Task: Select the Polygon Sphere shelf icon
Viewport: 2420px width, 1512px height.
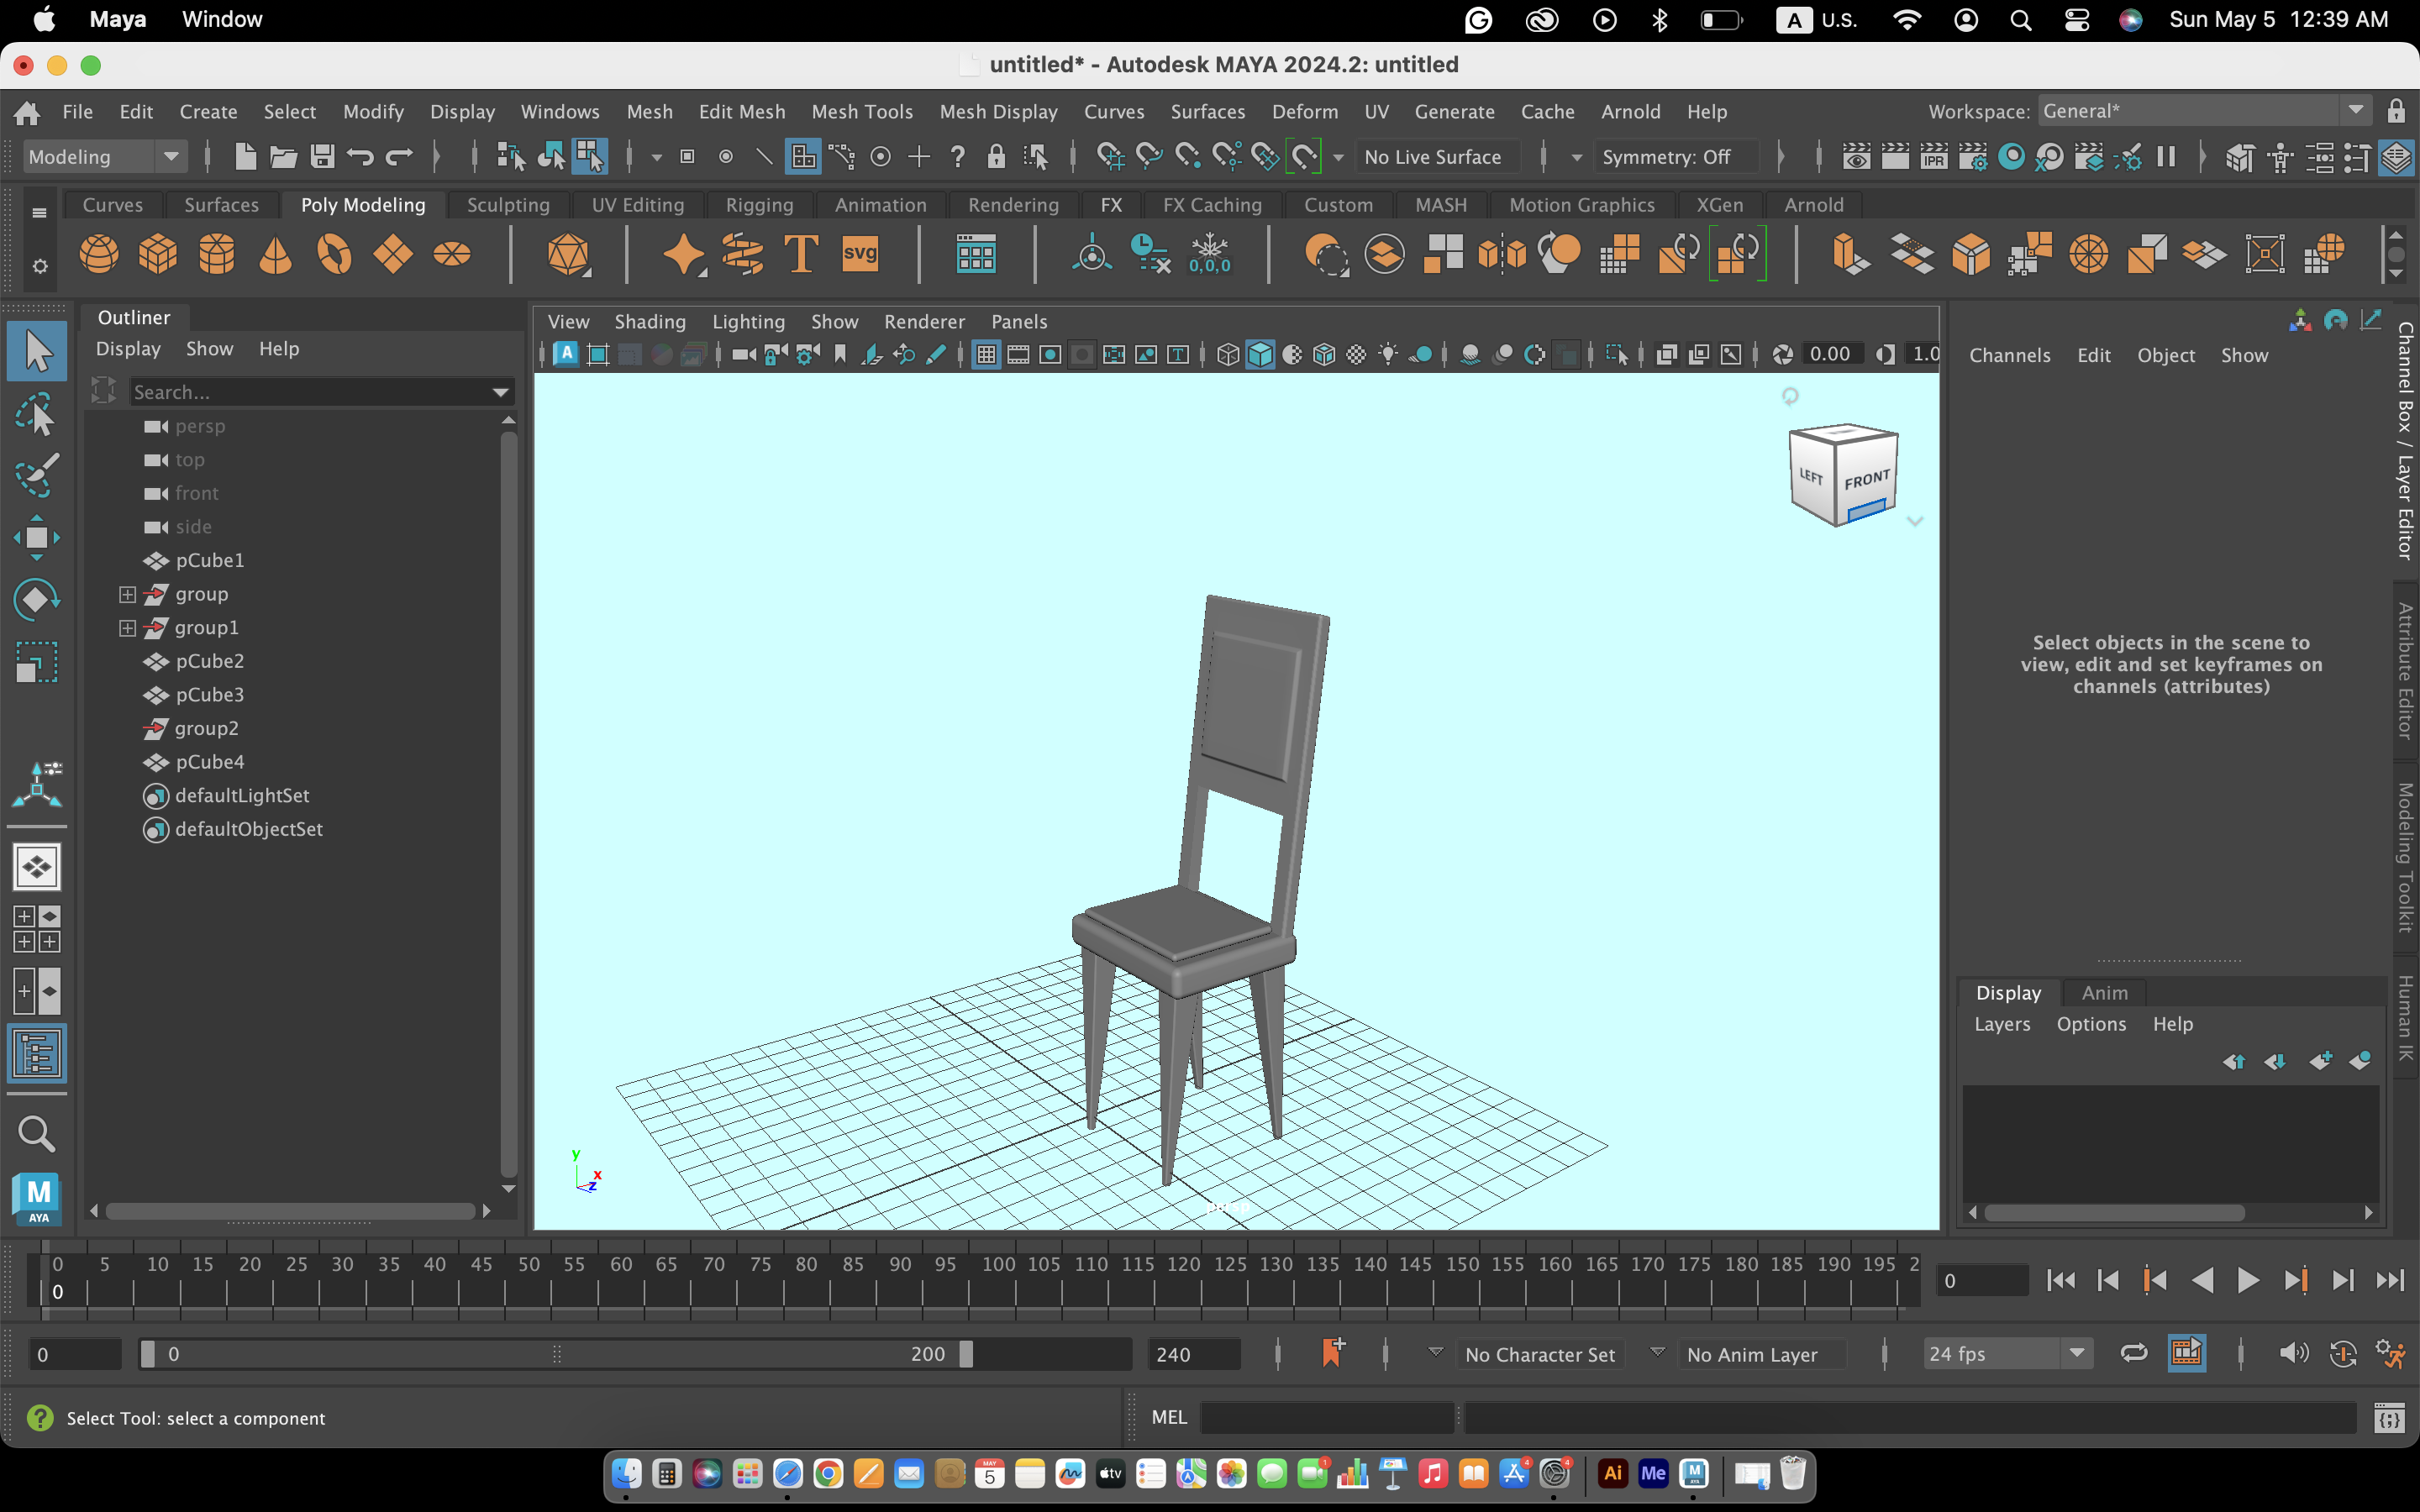Action: [98, 254]
